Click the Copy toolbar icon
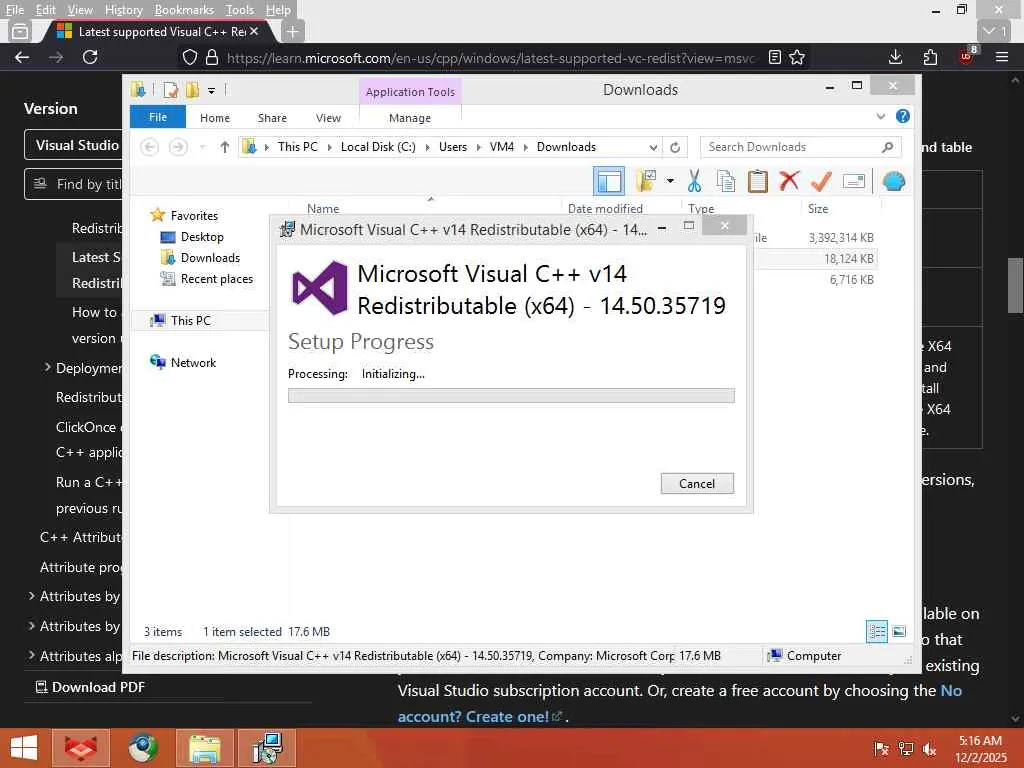The height and width of the screenshot is (768, 1024). tap(726, 181)
